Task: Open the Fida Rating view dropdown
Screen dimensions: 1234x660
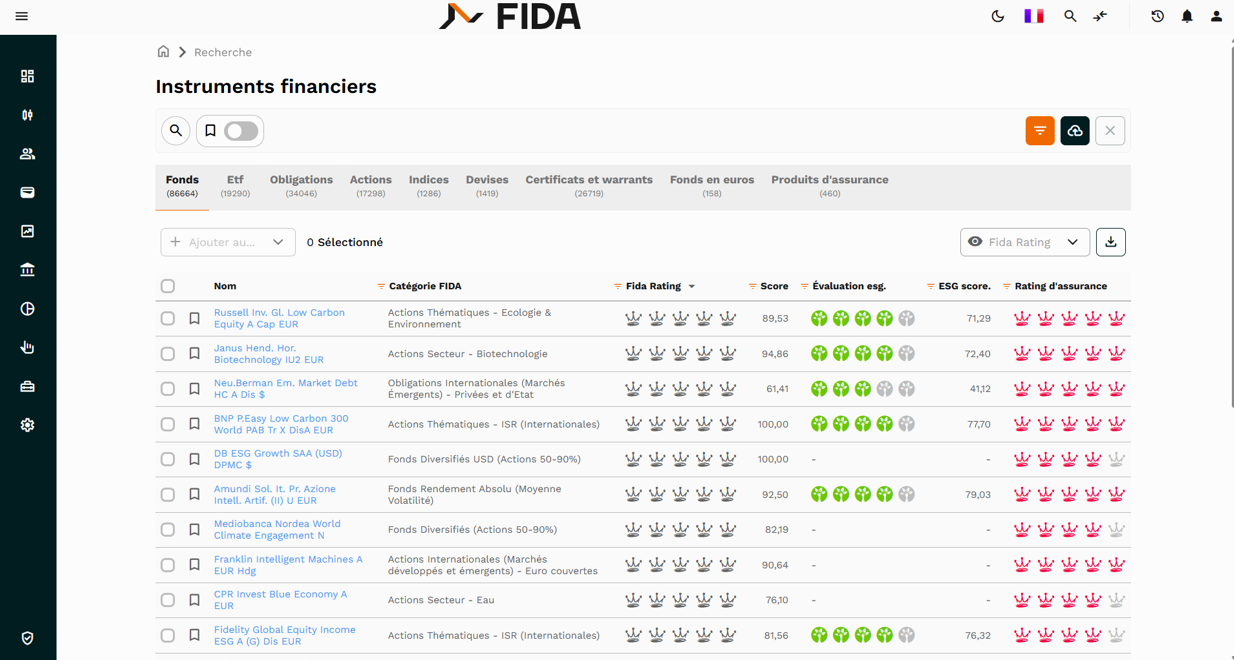Action: (x=1024, y=242)
